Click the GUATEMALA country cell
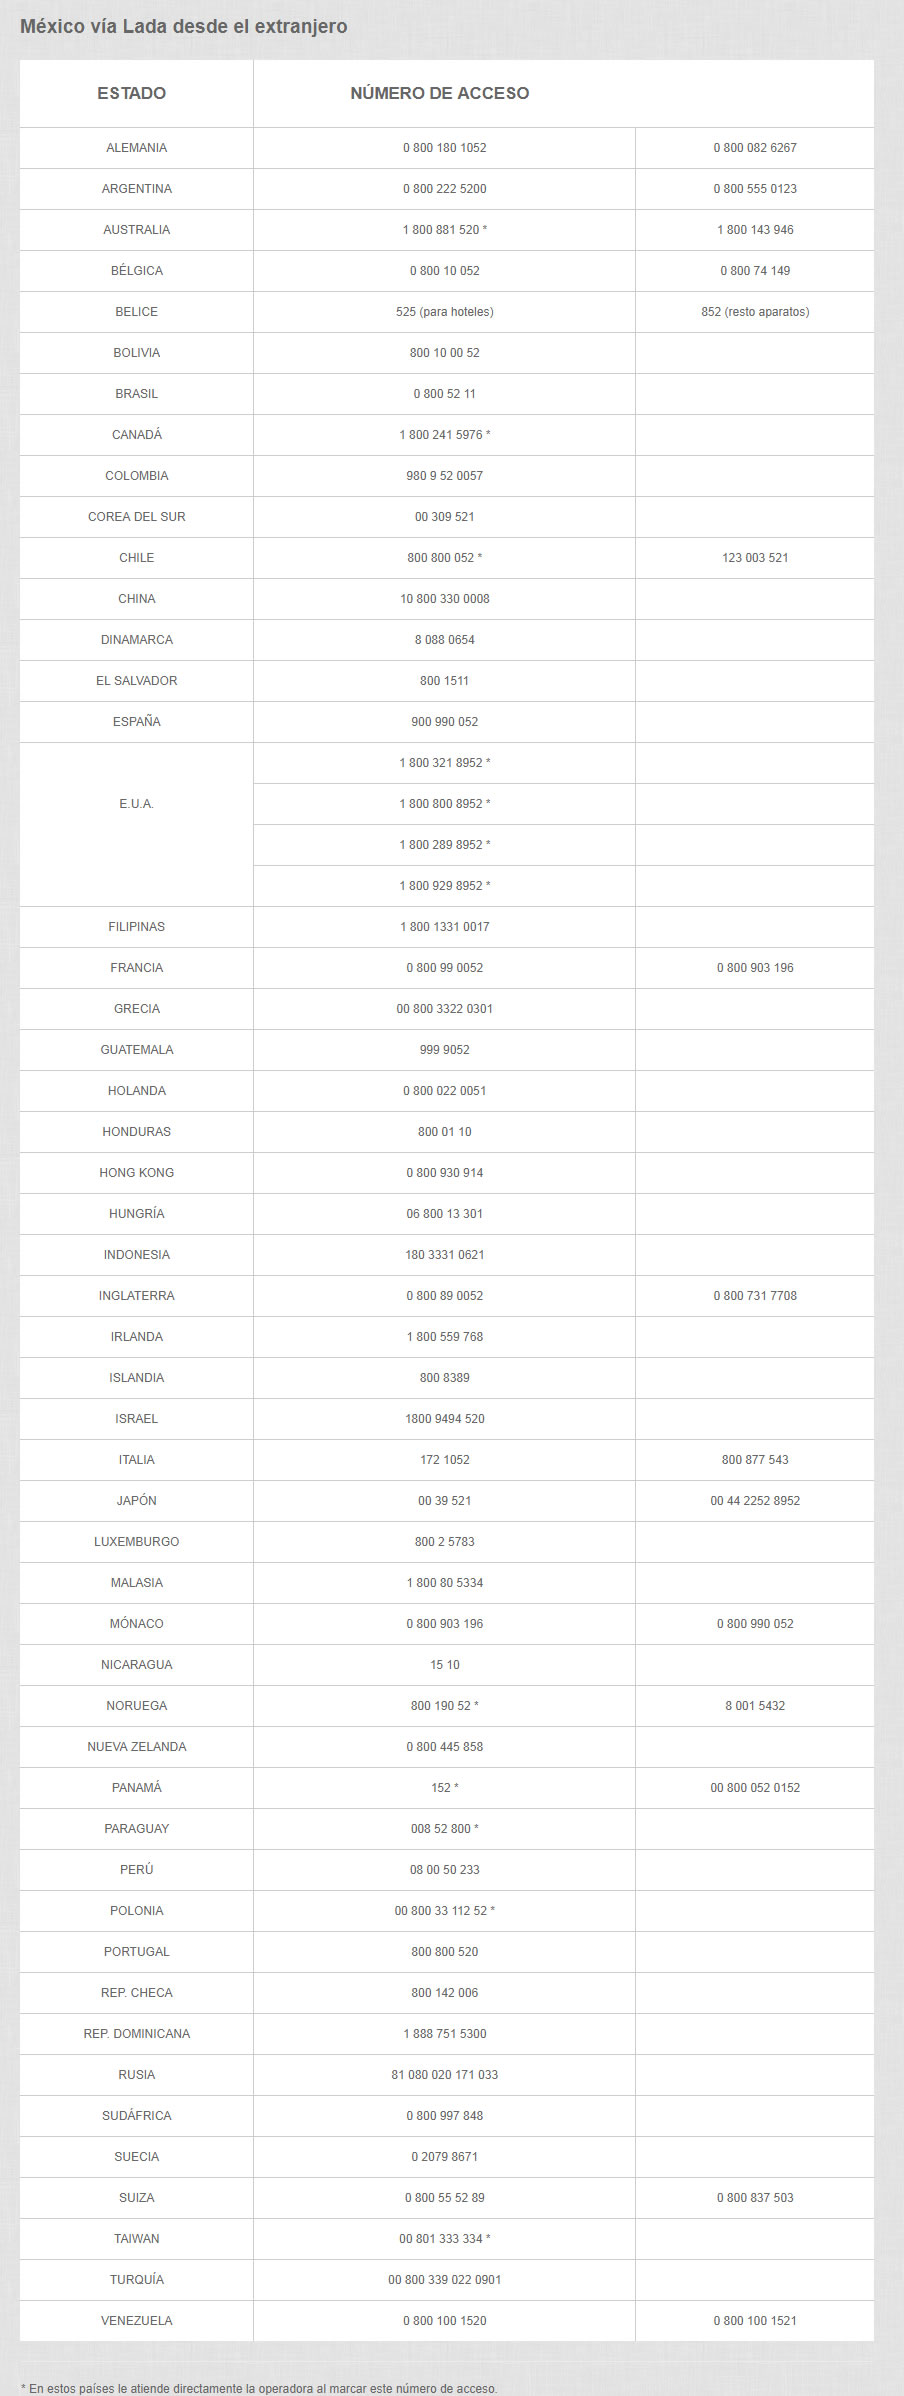This screenshot has height=2396, width=904. [137, 1050]
